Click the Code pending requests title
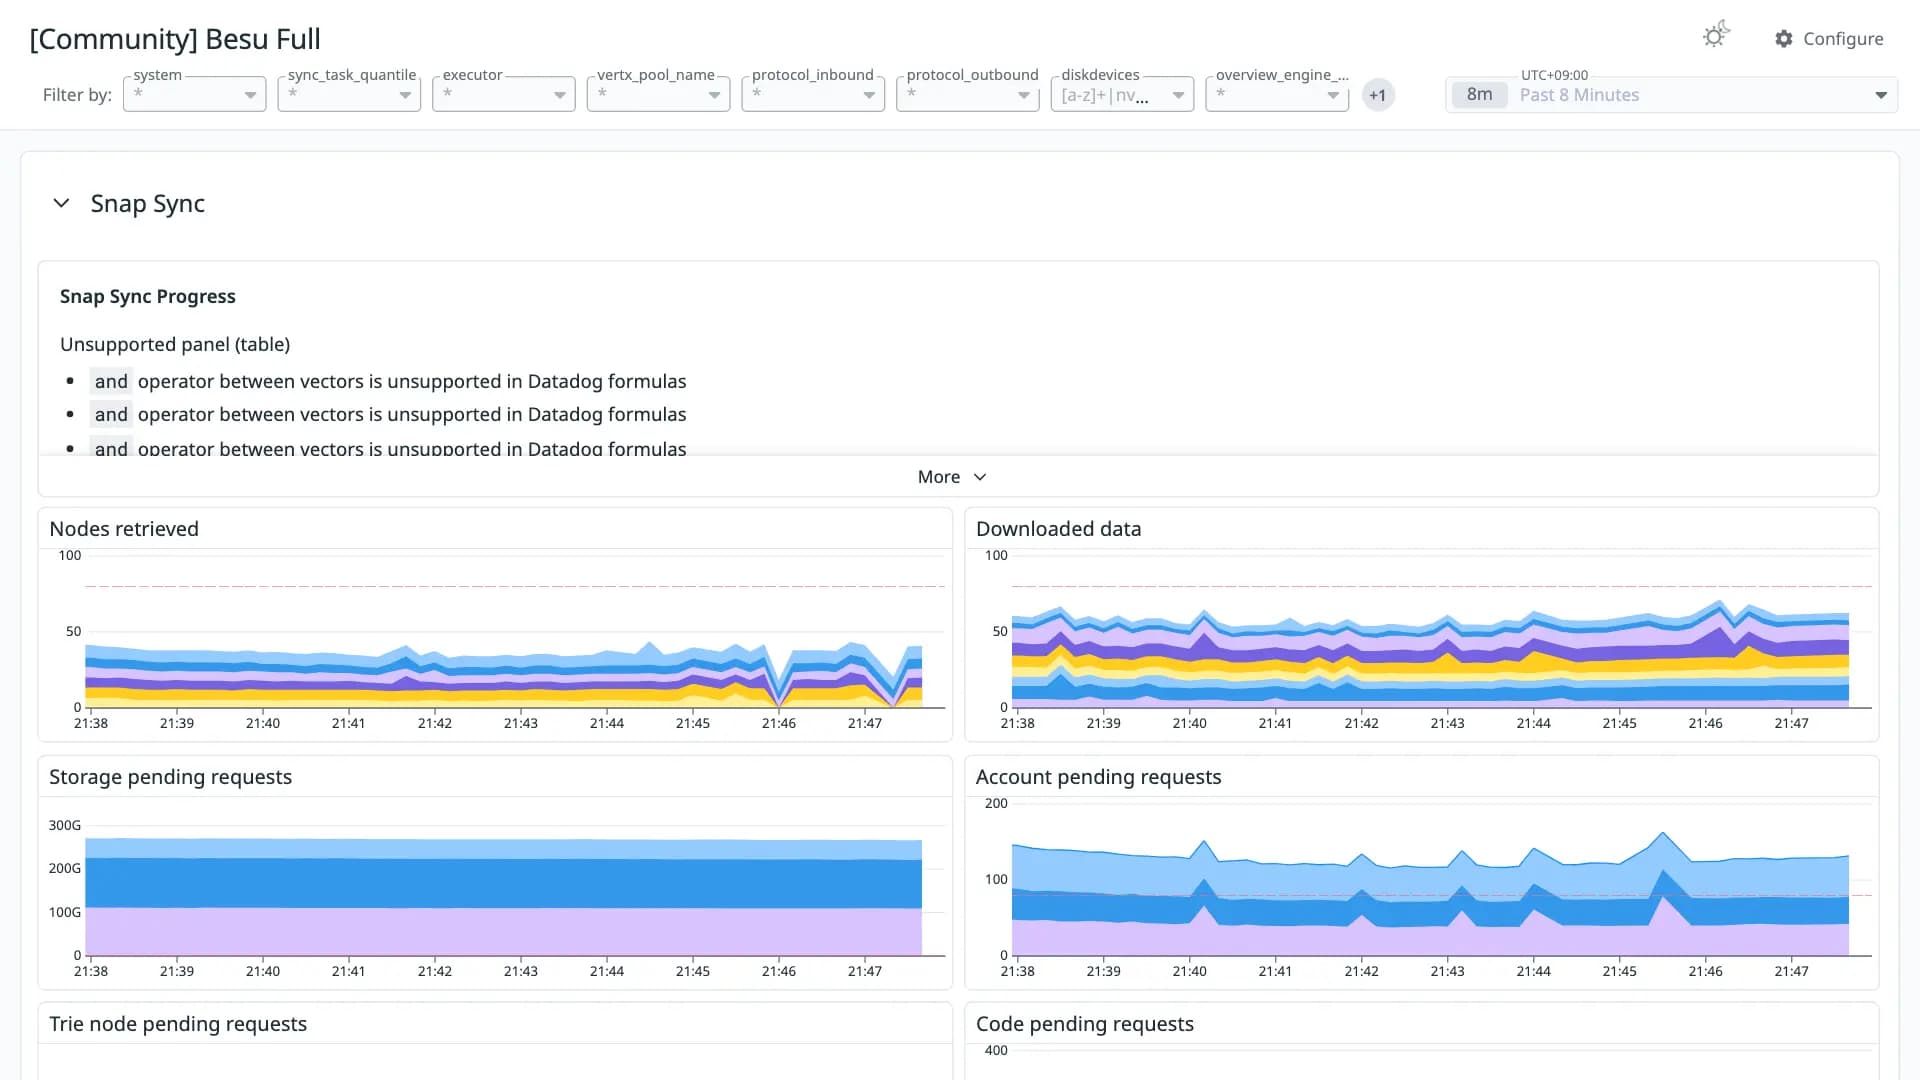The image size is (1920, 1080). tap(1084, 1024)
